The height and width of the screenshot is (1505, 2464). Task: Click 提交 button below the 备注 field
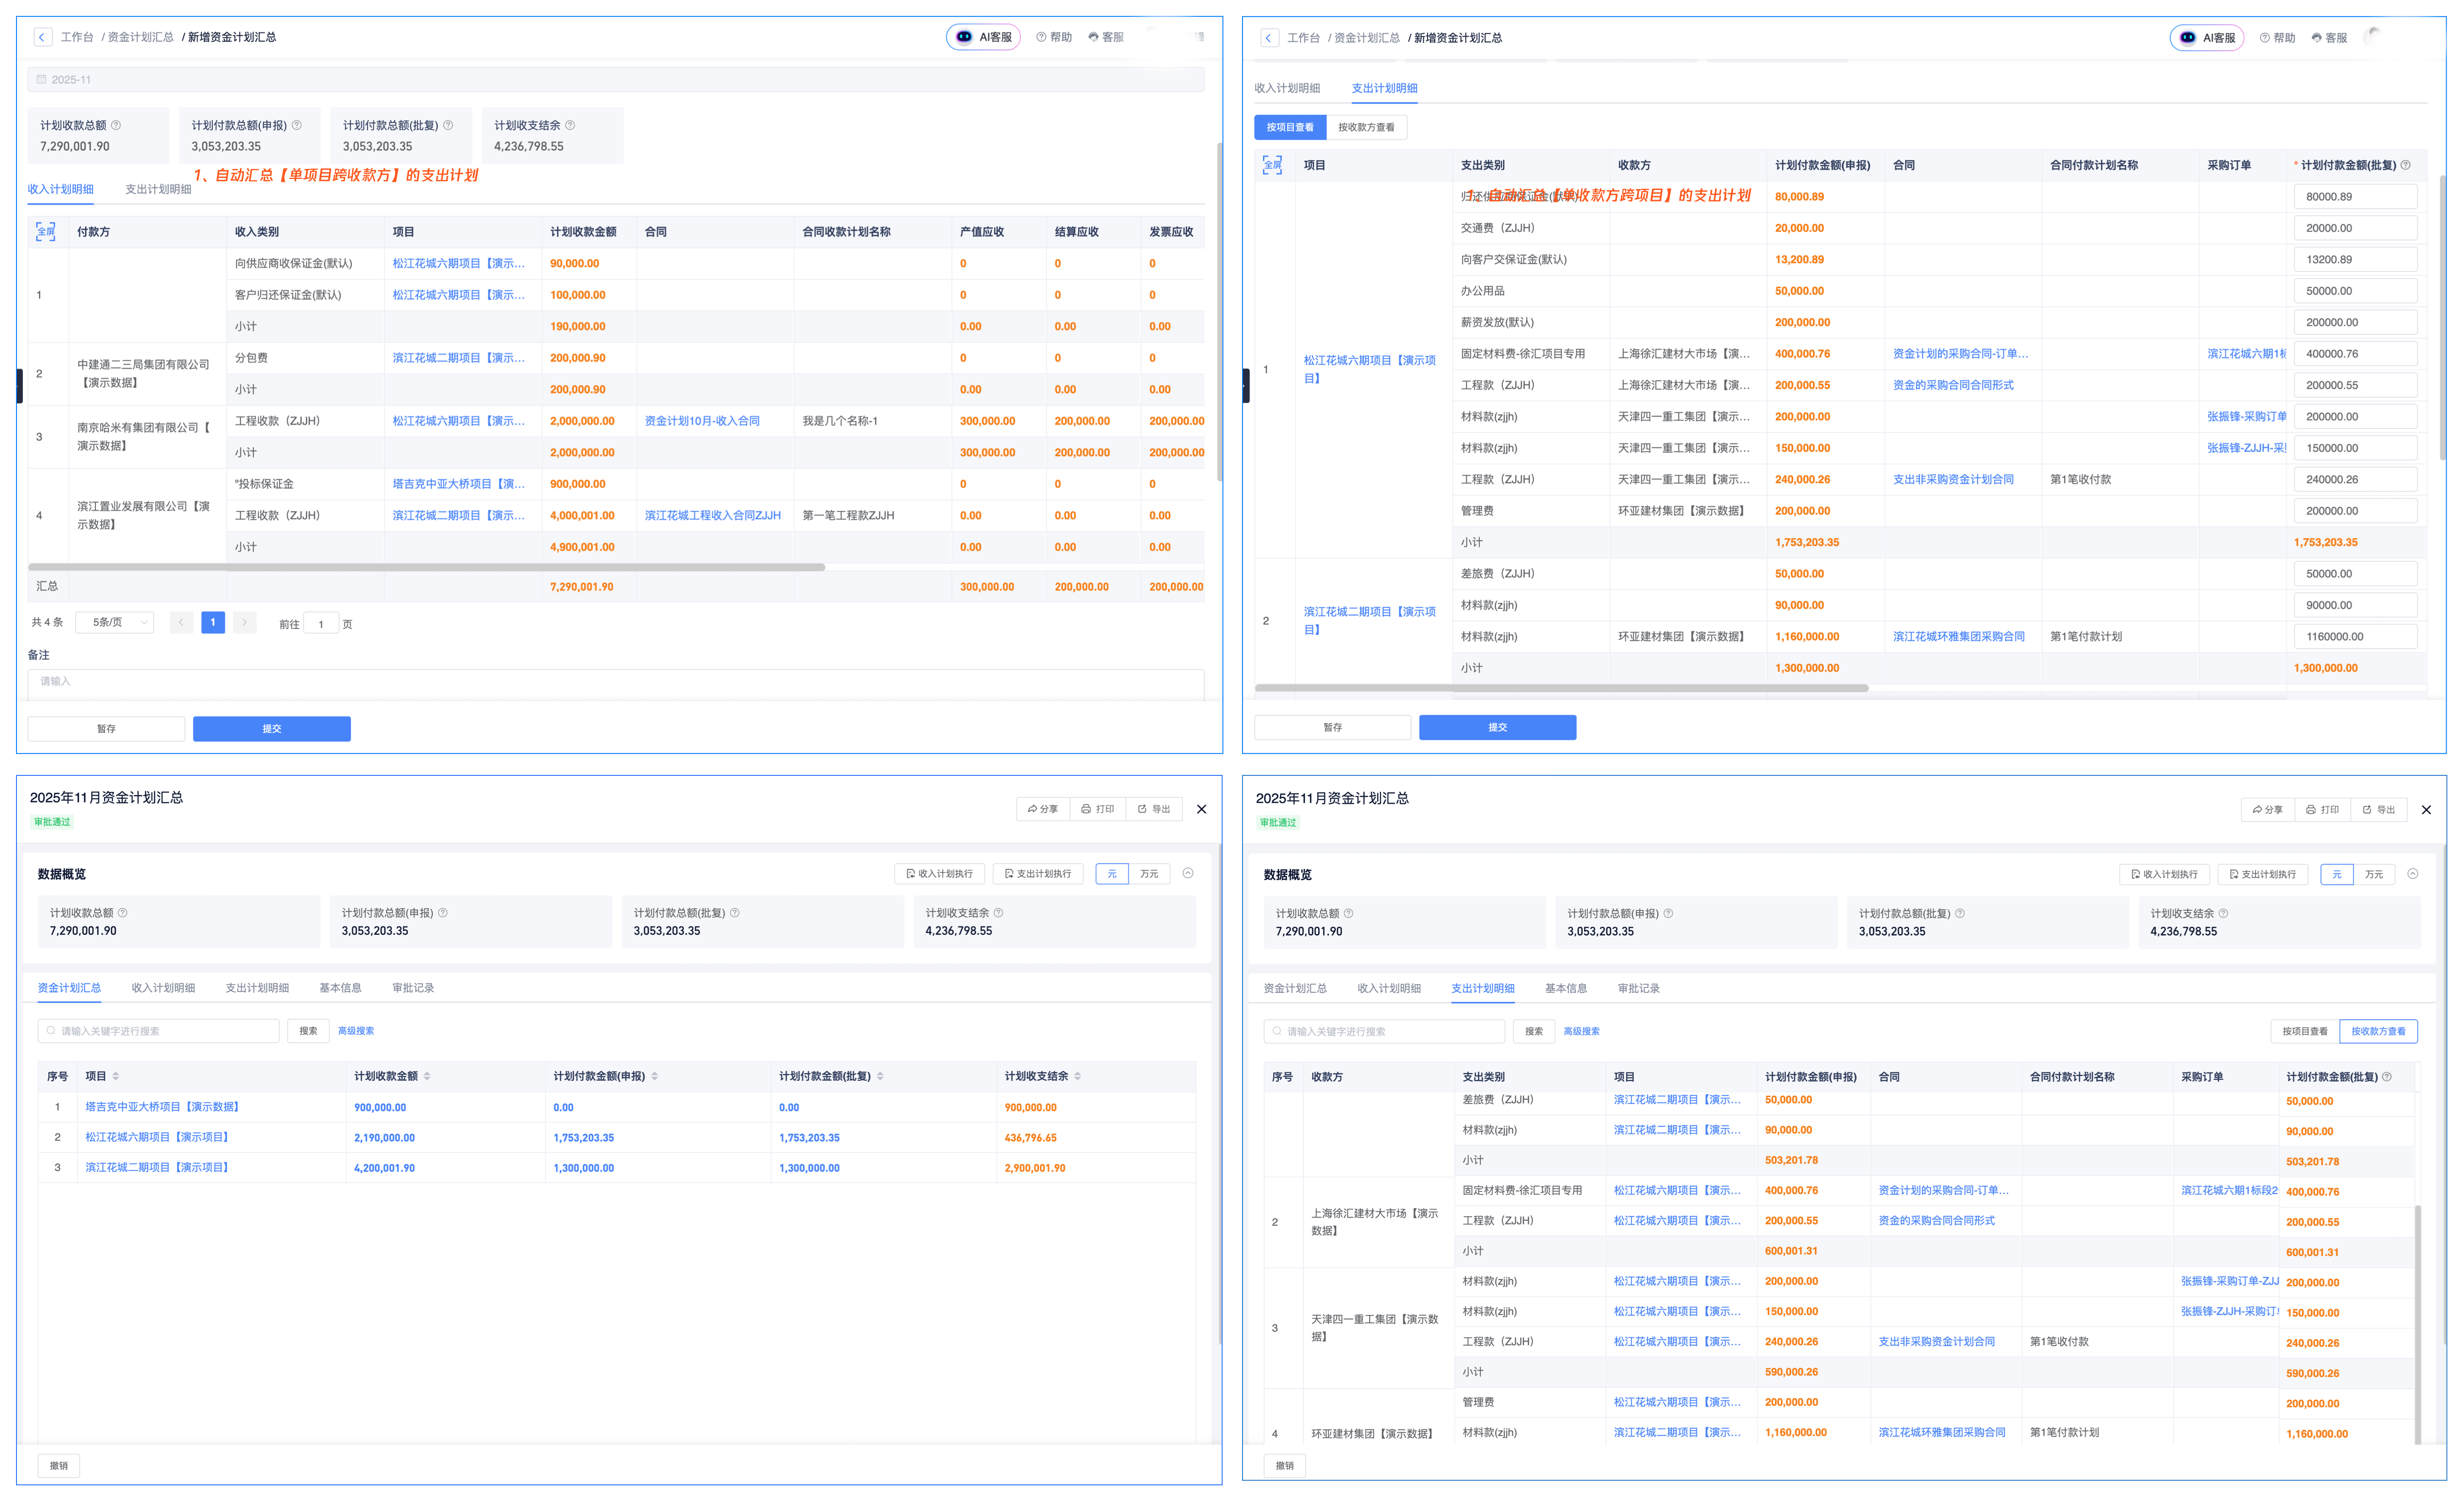pos(271,729)
